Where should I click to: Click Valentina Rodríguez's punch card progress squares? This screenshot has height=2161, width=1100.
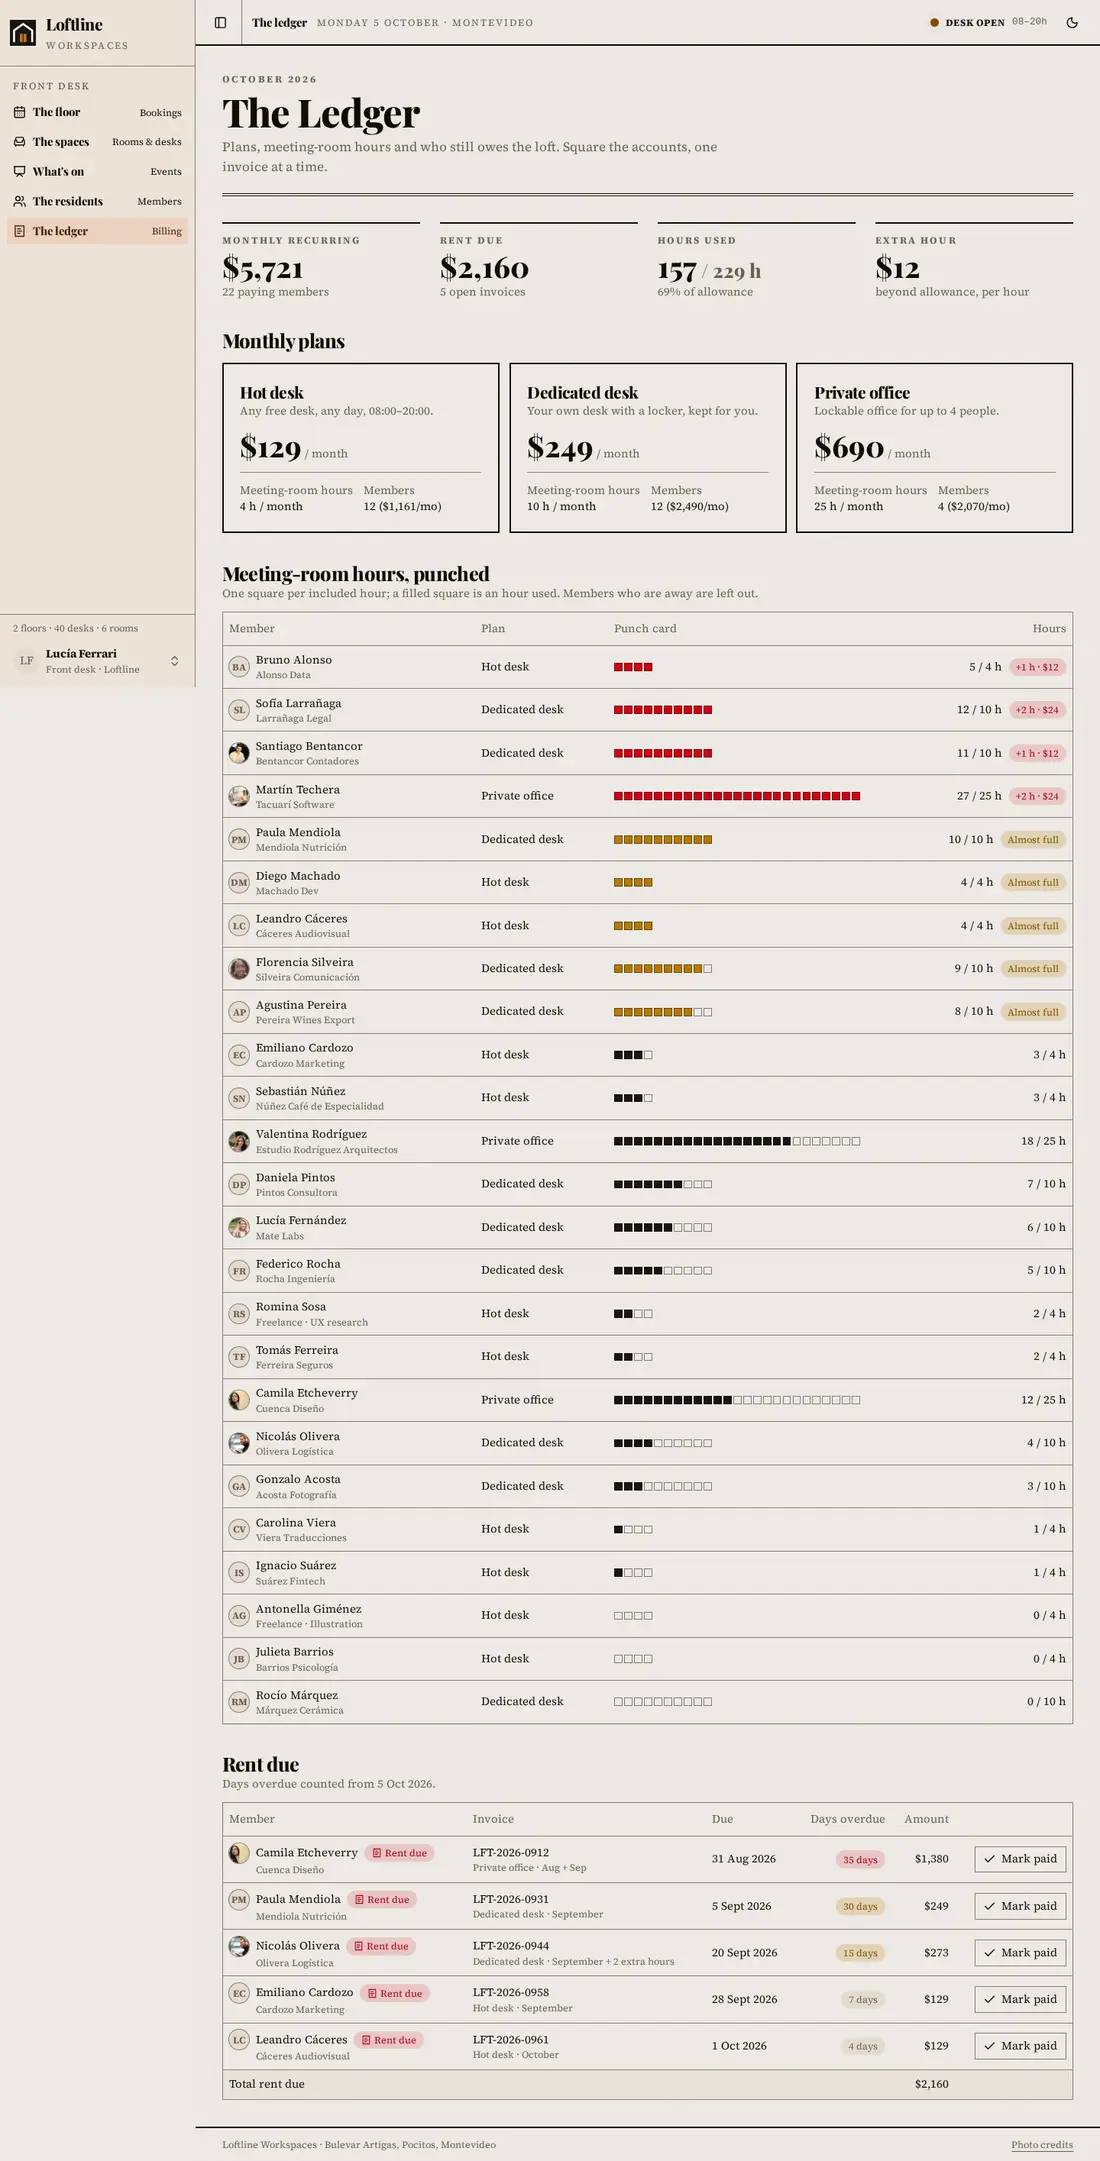coord(737,1141)
